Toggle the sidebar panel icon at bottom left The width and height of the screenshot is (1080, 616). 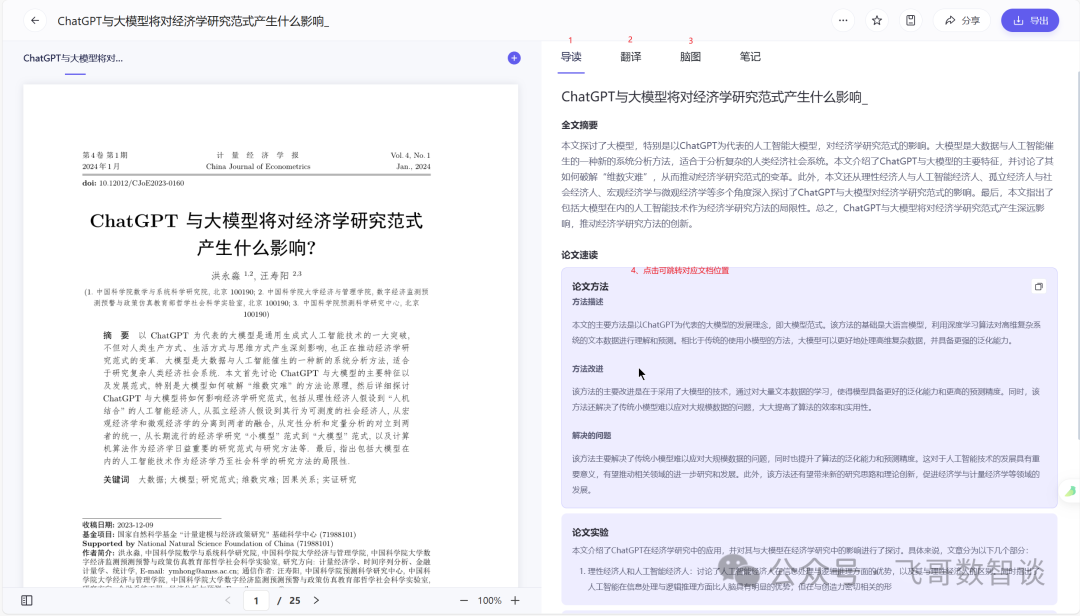[x=27, y=601]
